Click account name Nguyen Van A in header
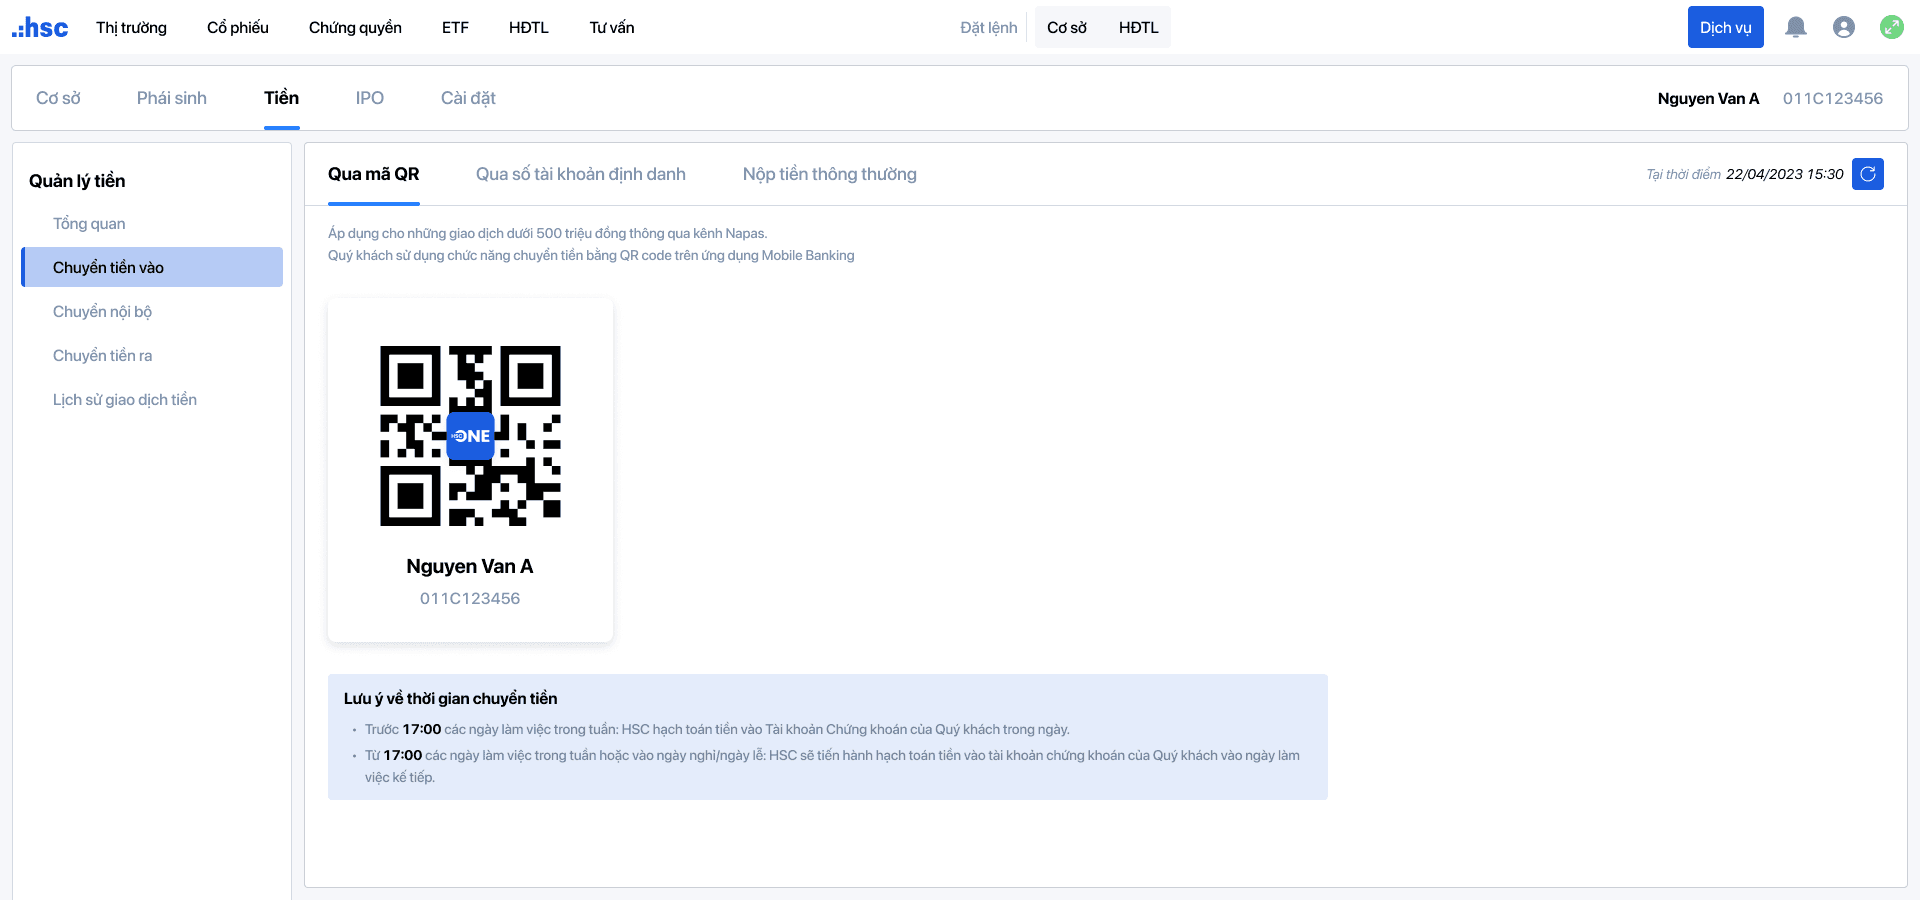Viewport: 1920px width, 900px height. [x=1708, y=98]
